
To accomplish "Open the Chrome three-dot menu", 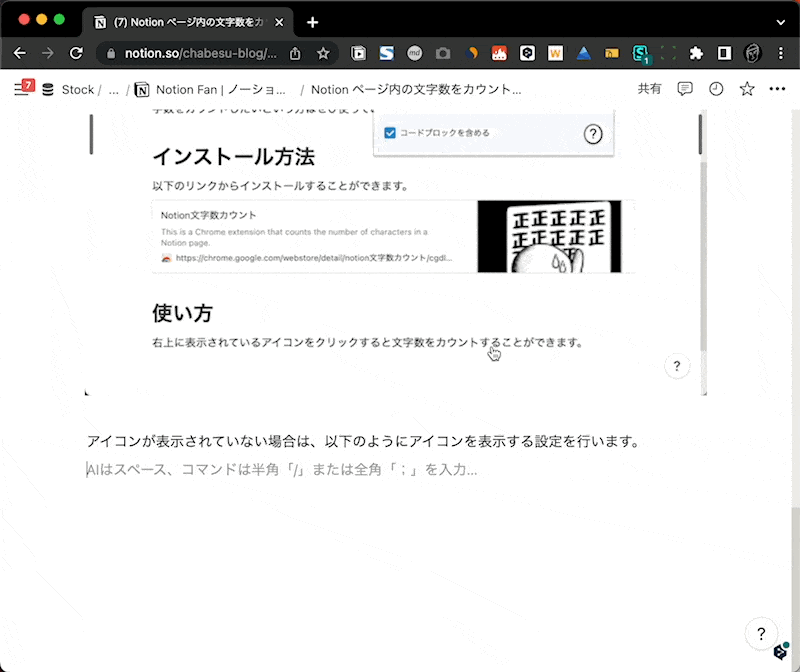I will click(781, 53).
